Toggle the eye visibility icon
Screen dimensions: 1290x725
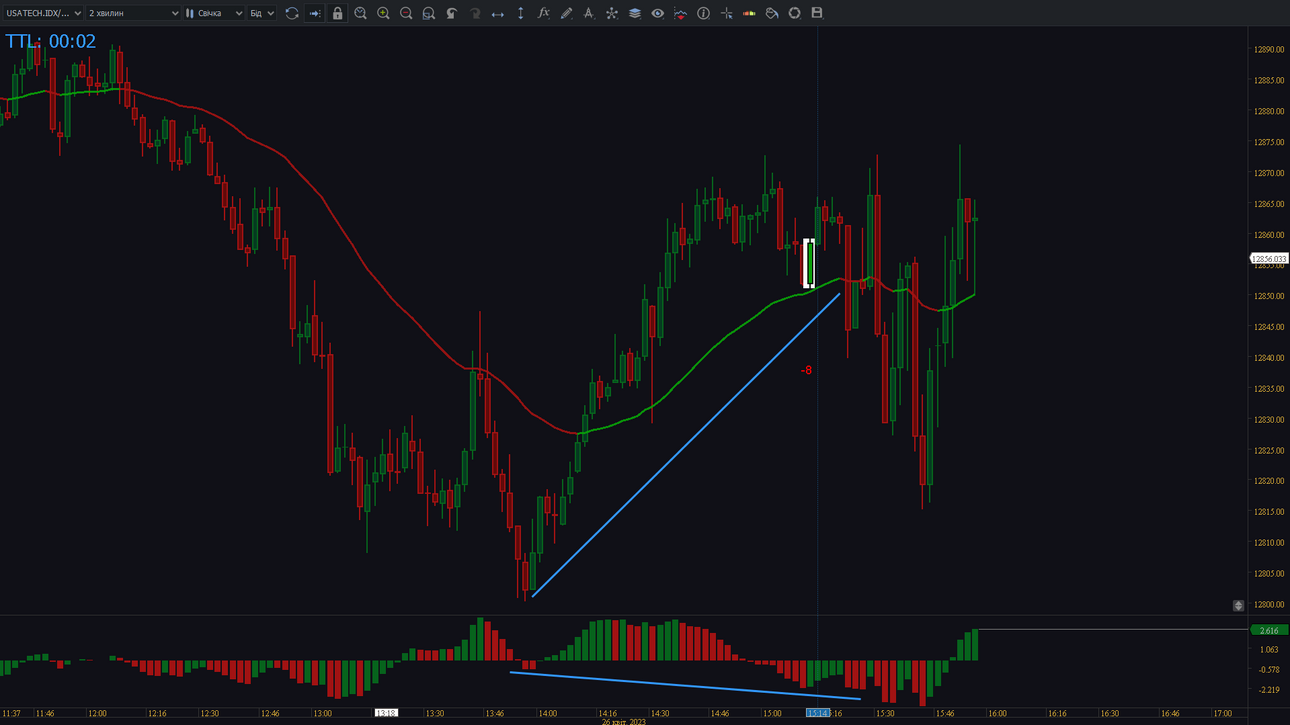pos(657,13)
